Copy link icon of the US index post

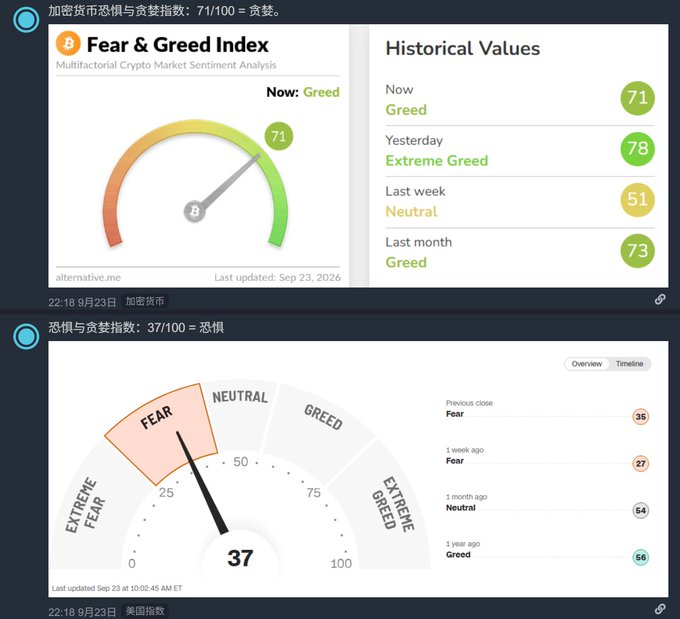pyautogui.click(x=660, y=609)
